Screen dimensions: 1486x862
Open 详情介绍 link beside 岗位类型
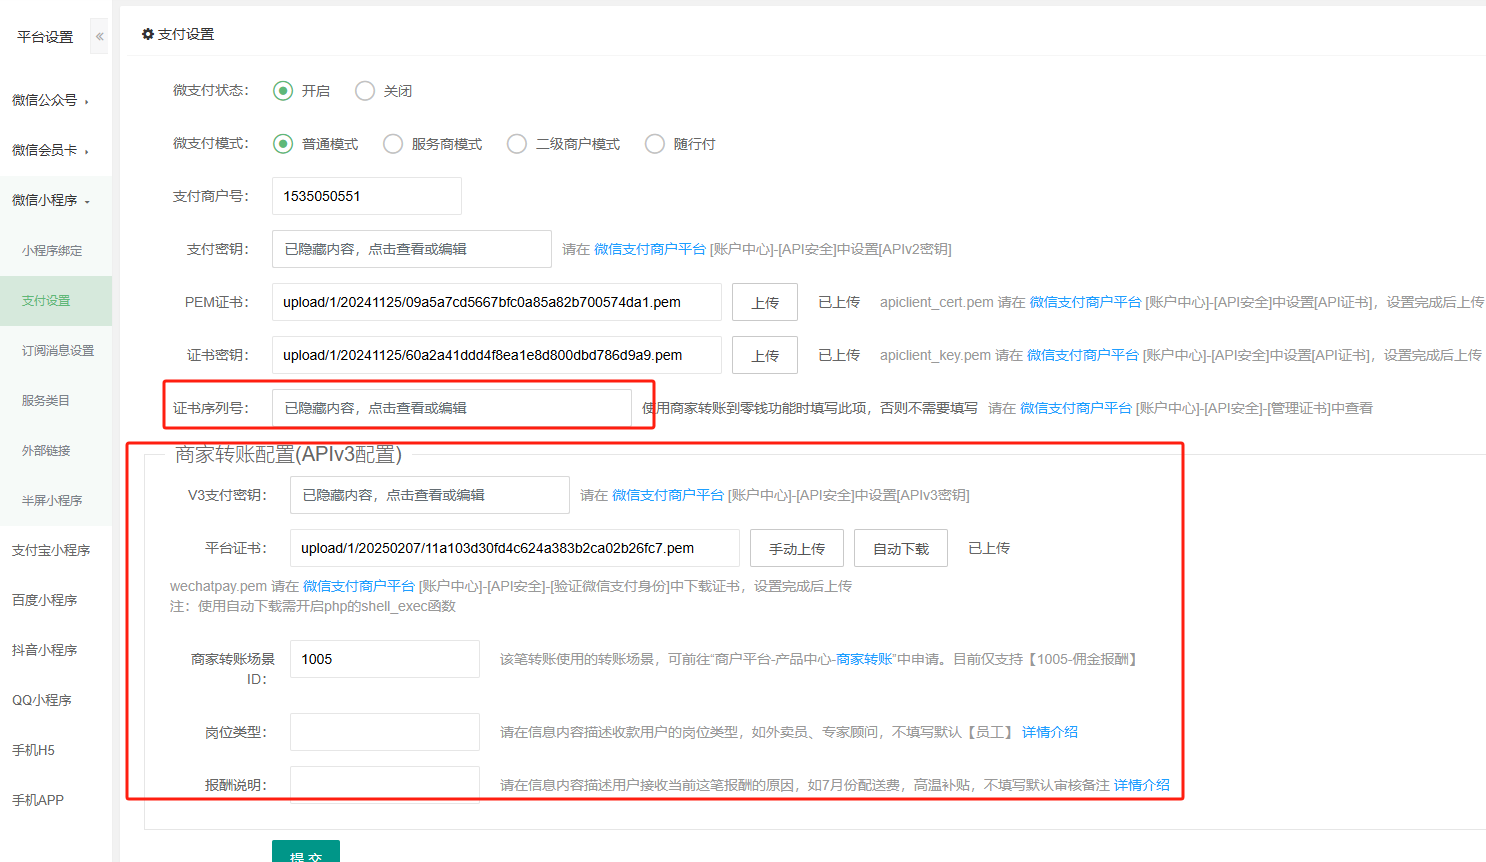pos(1049,732)
